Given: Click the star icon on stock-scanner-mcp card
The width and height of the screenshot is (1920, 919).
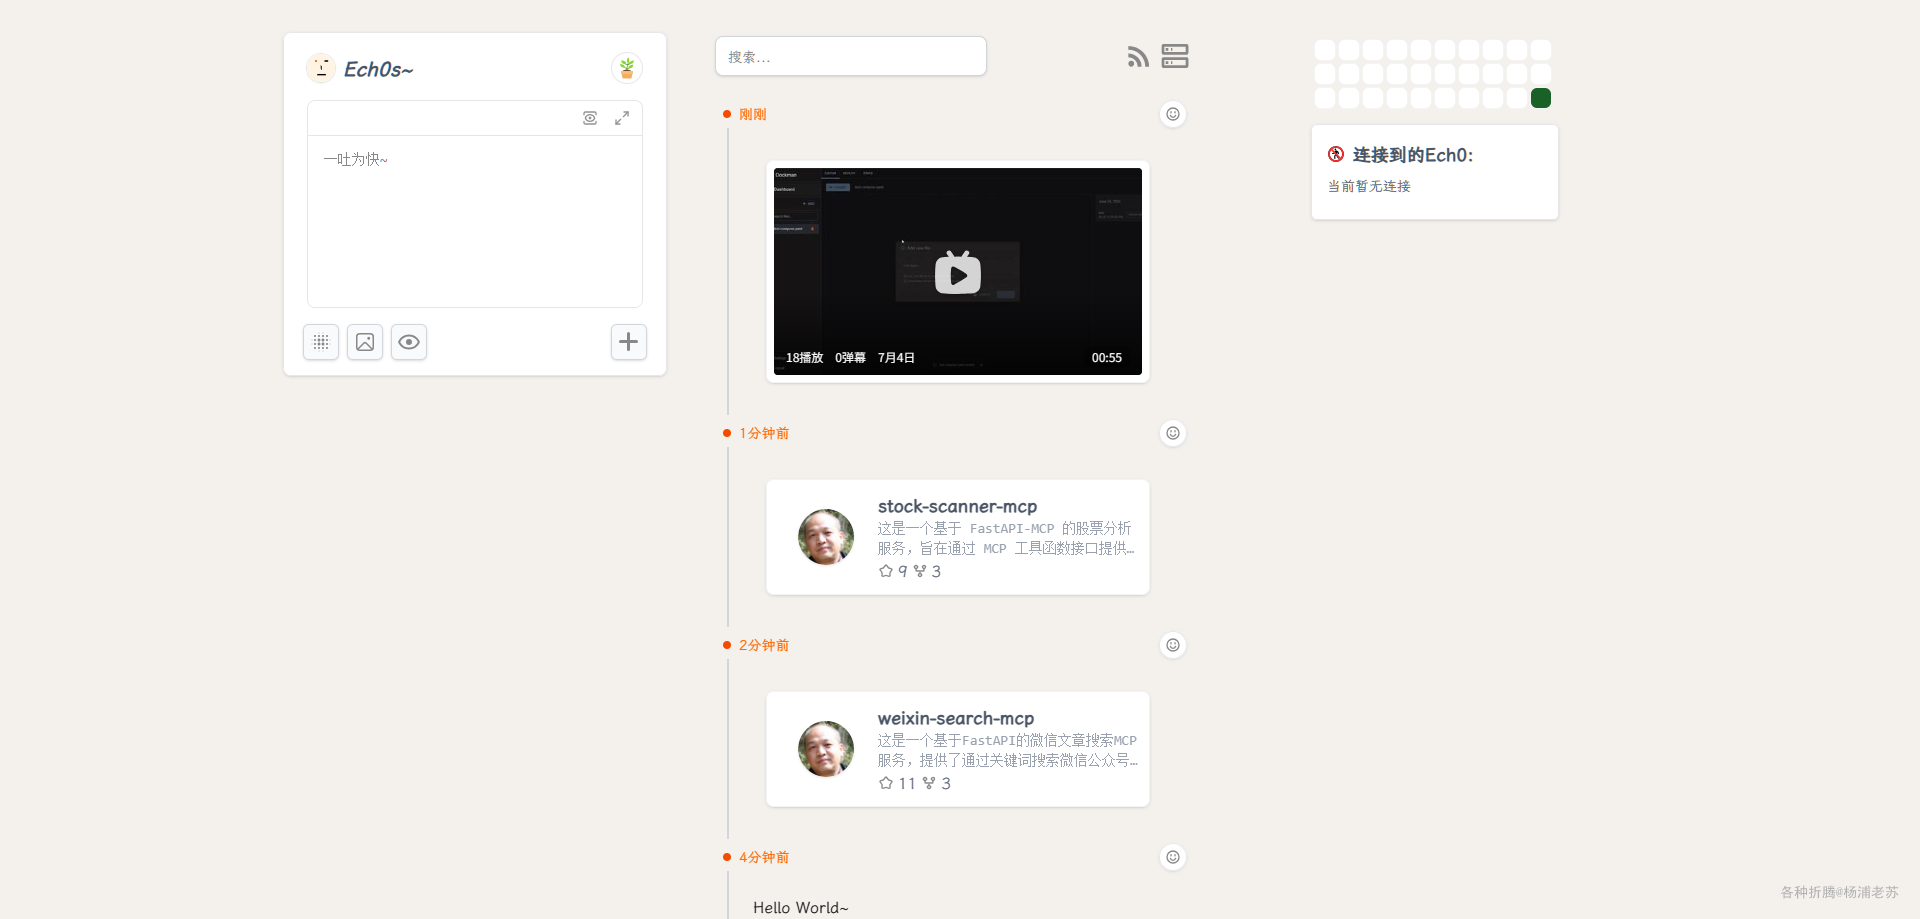Looking at the screenshot, I should (x=885, y=571).
